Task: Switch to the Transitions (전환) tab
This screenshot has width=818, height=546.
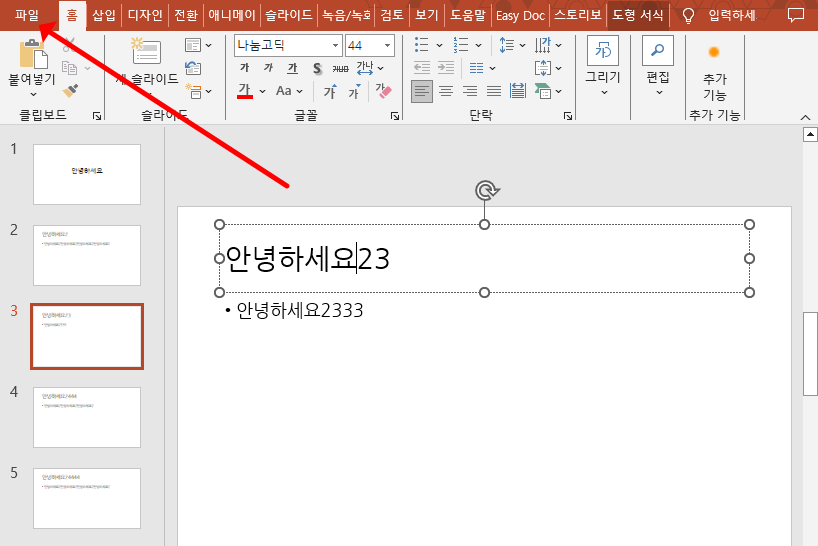Action: point(186,15)
